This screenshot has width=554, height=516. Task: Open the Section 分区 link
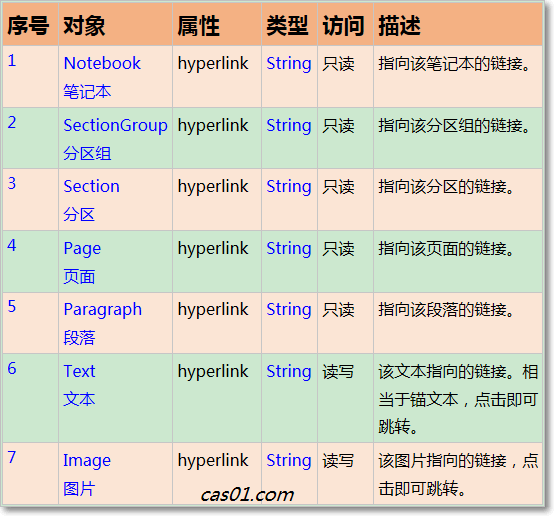91,200
